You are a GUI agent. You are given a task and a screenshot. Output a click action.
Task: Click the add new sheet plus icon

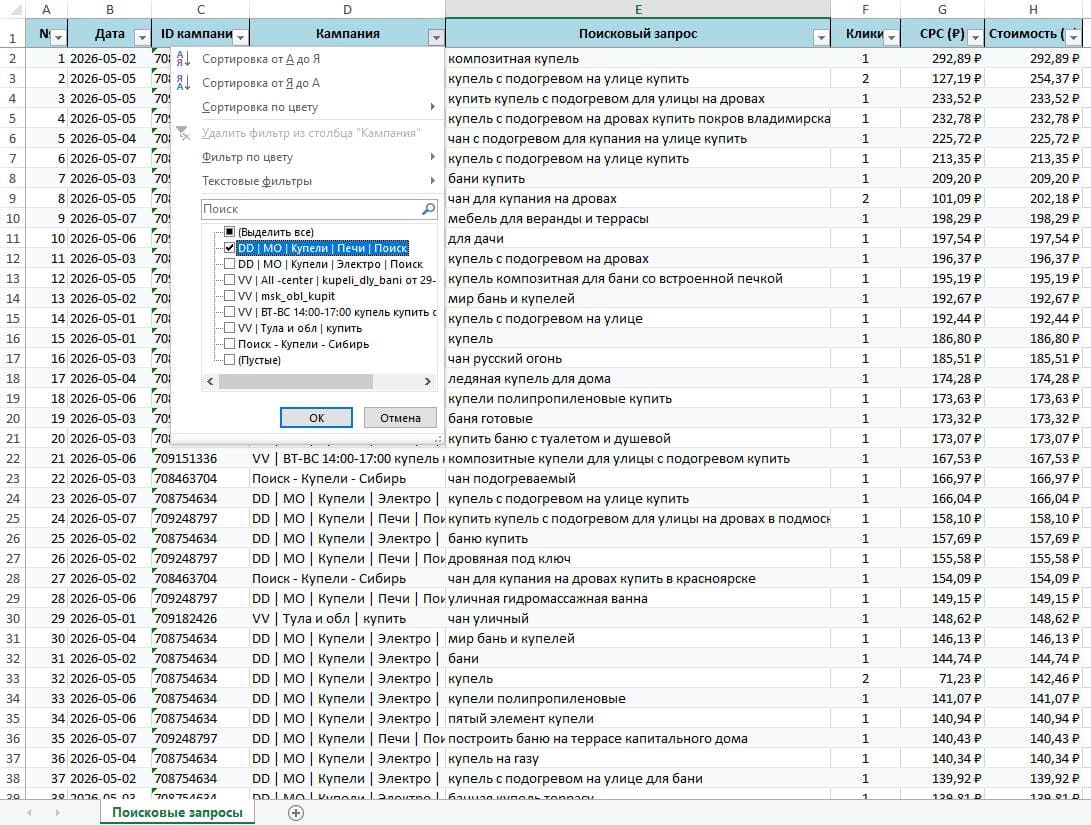click(x=296, y=812)
